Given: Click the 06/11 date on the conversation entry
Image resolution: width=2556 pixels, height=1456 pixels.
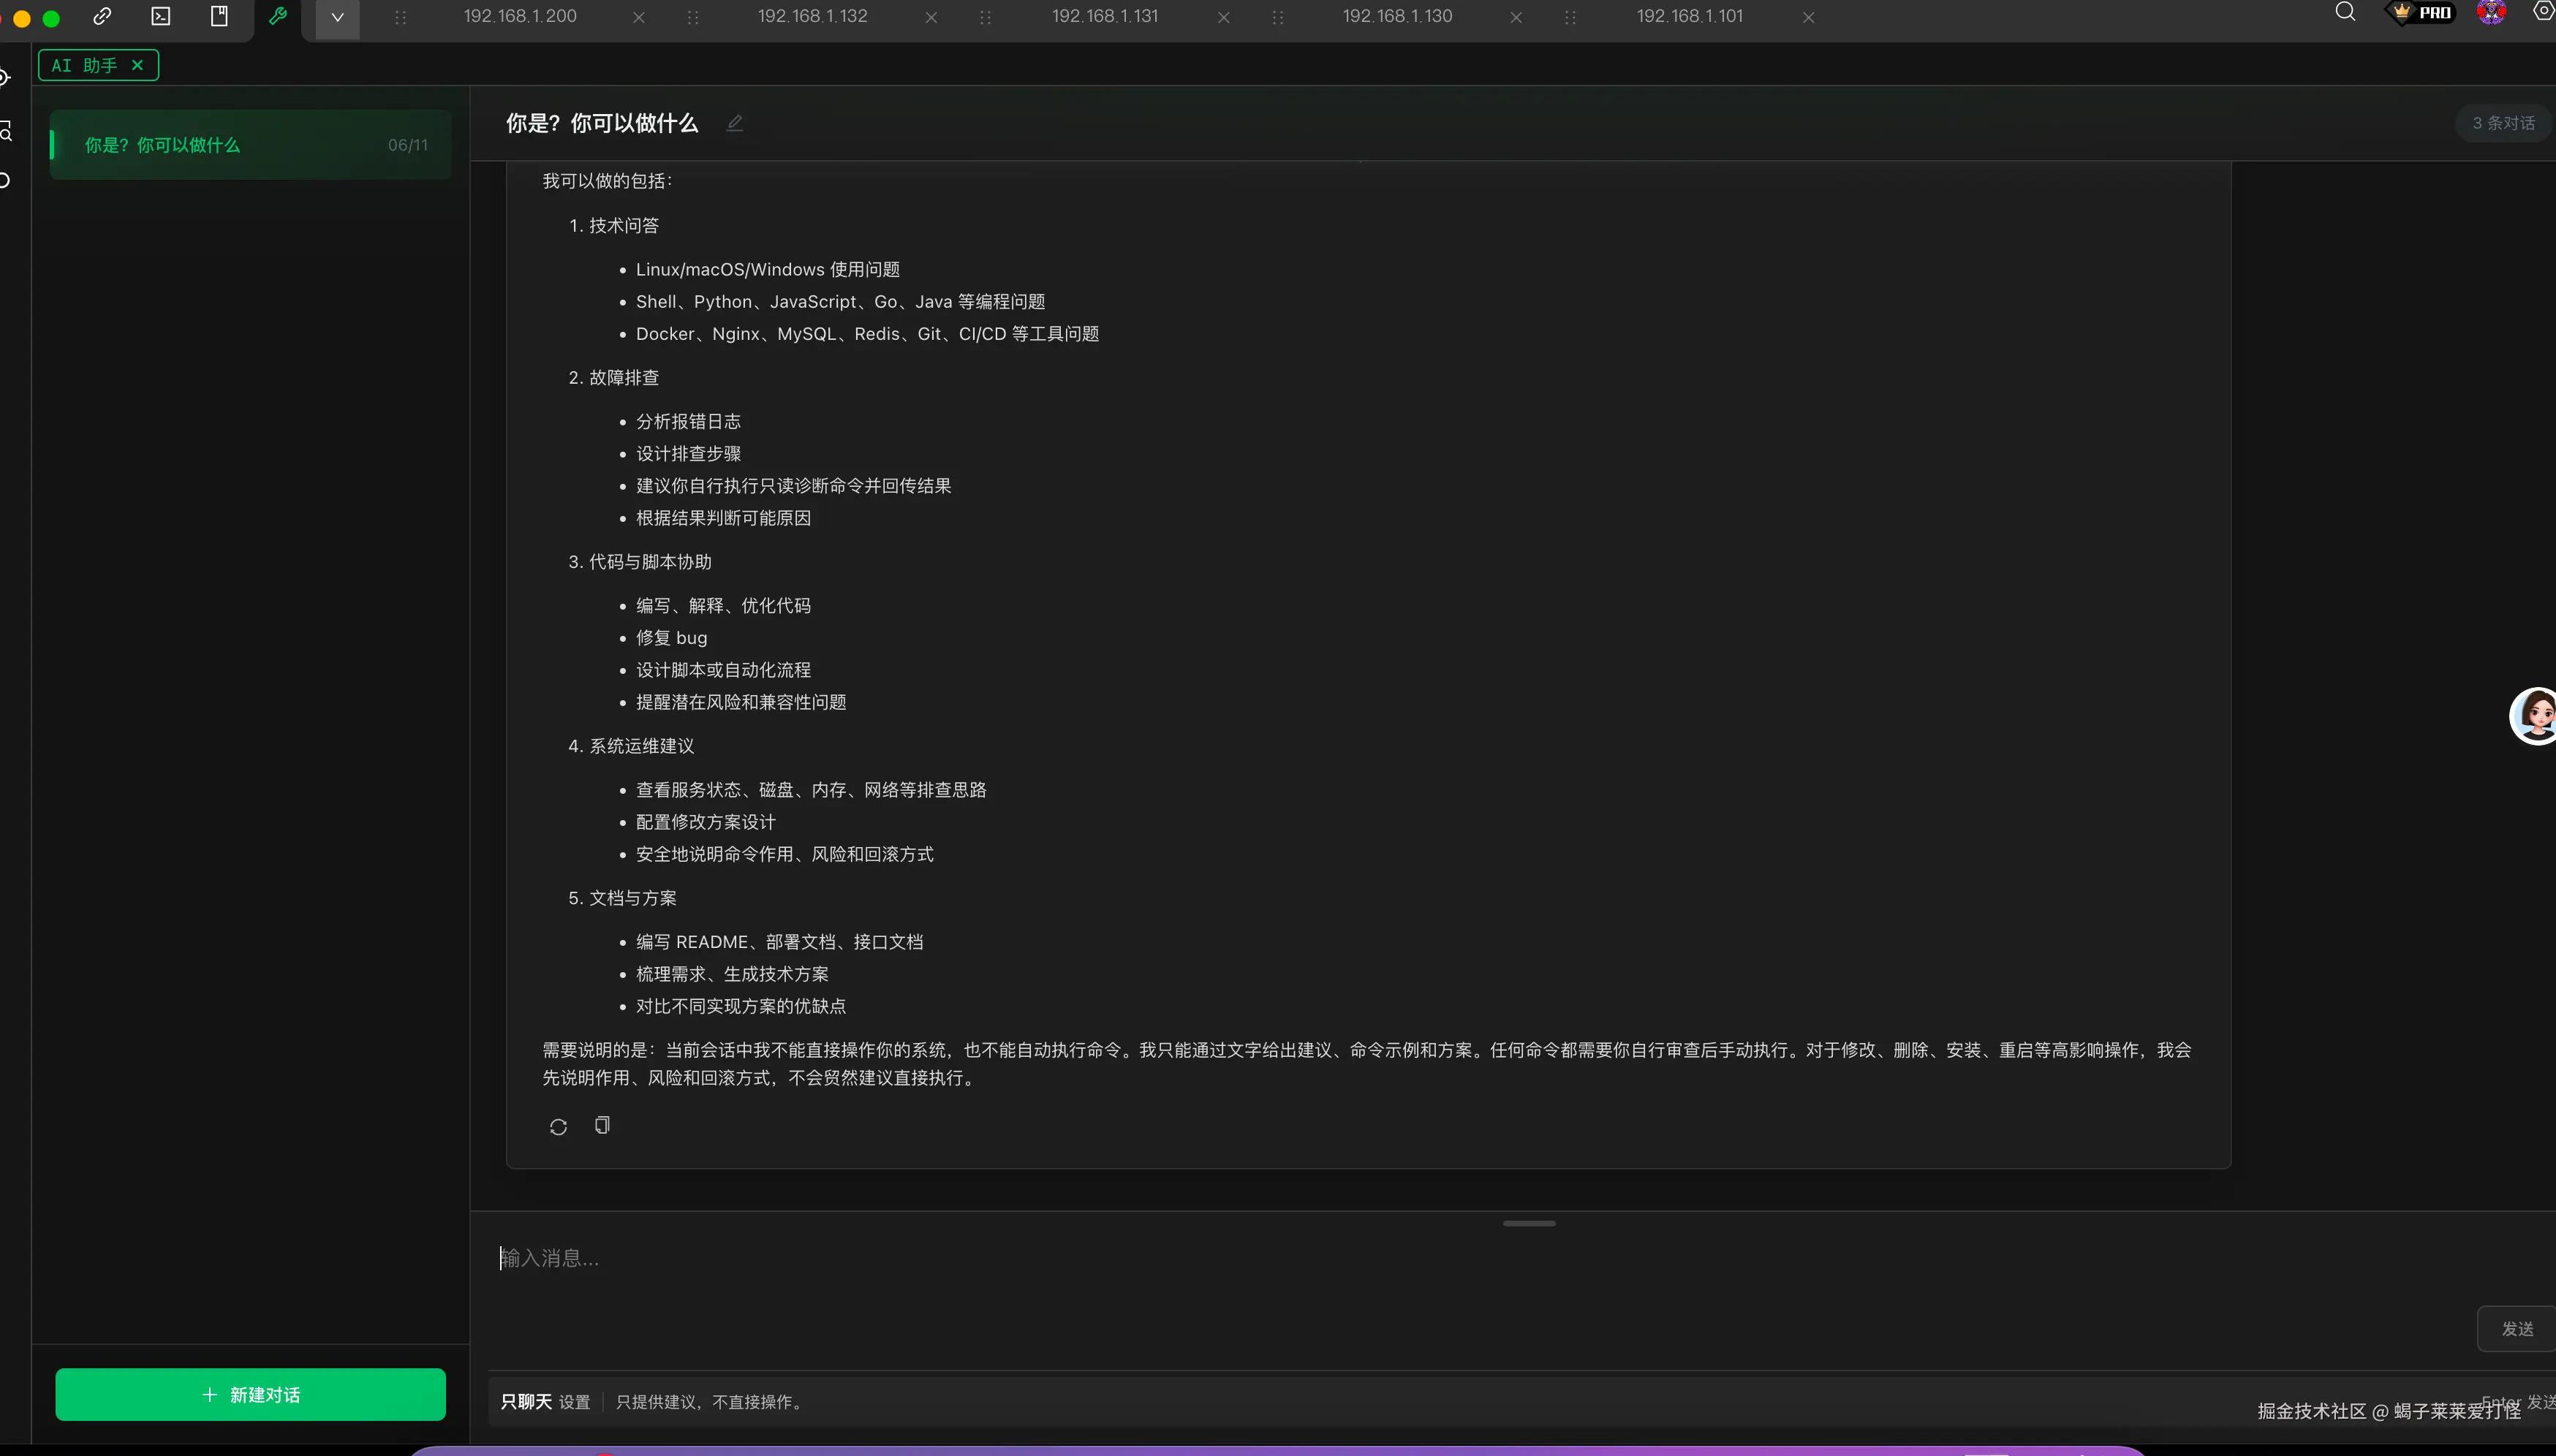Looking at the screenshot, I should tap(408, 145).
